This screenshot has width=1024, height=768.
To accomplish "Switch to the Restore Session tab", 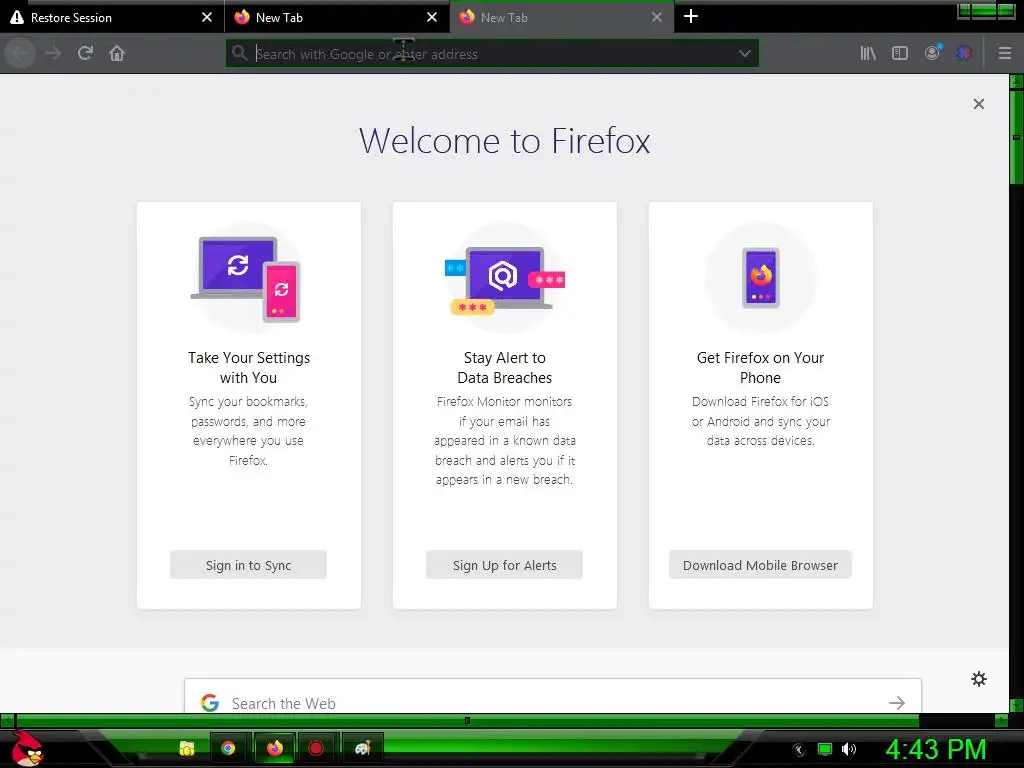I will pos(112,18).
